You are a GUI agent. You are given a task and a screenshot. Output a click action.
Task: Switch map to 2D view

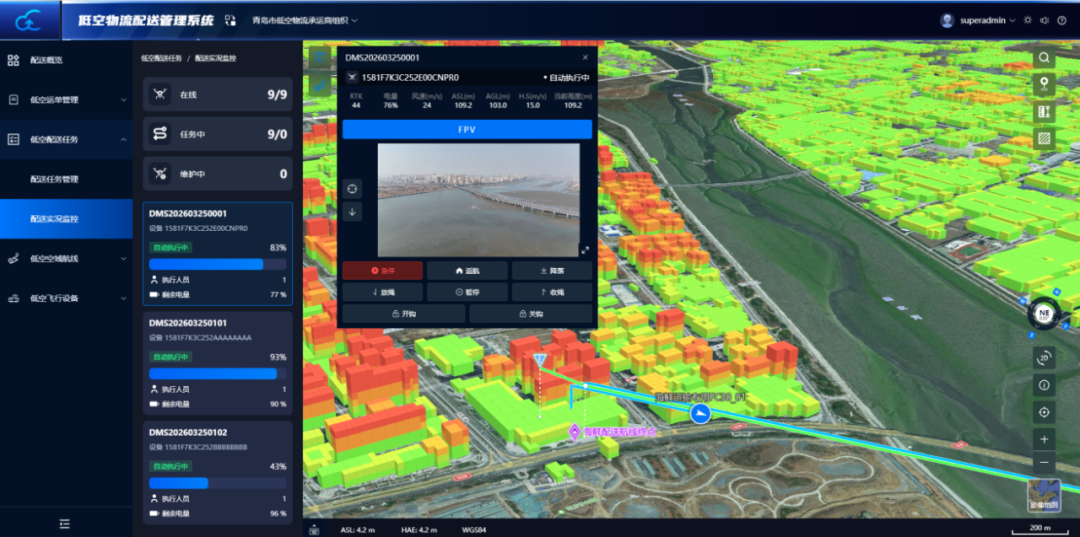tap(1044, 357)
